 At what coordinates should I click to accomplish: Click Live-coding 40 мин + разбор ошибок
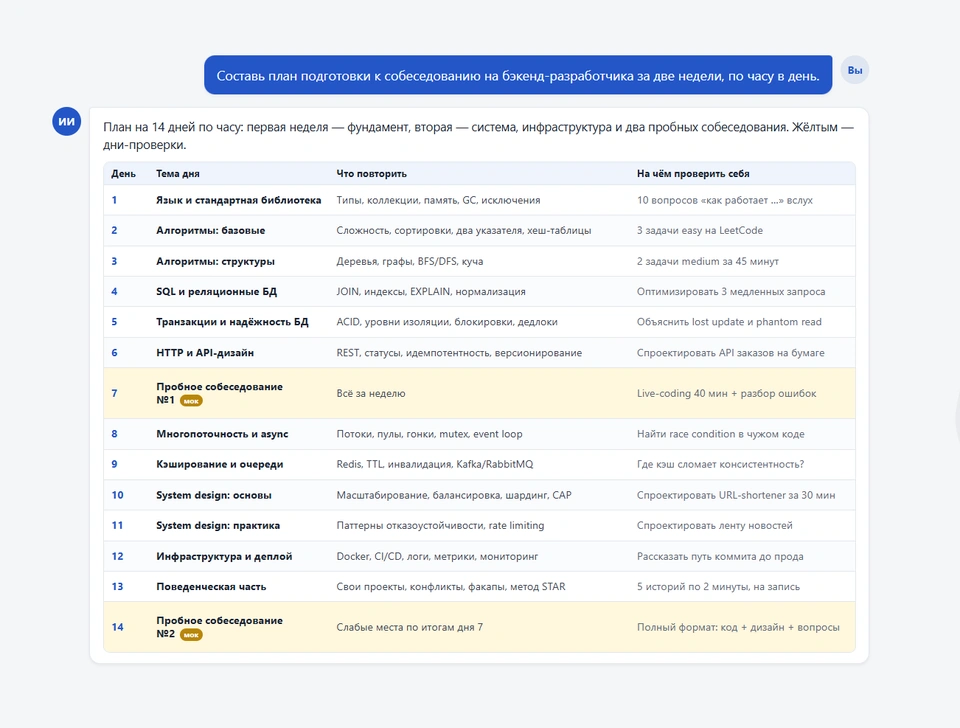[x=727, y=393]
